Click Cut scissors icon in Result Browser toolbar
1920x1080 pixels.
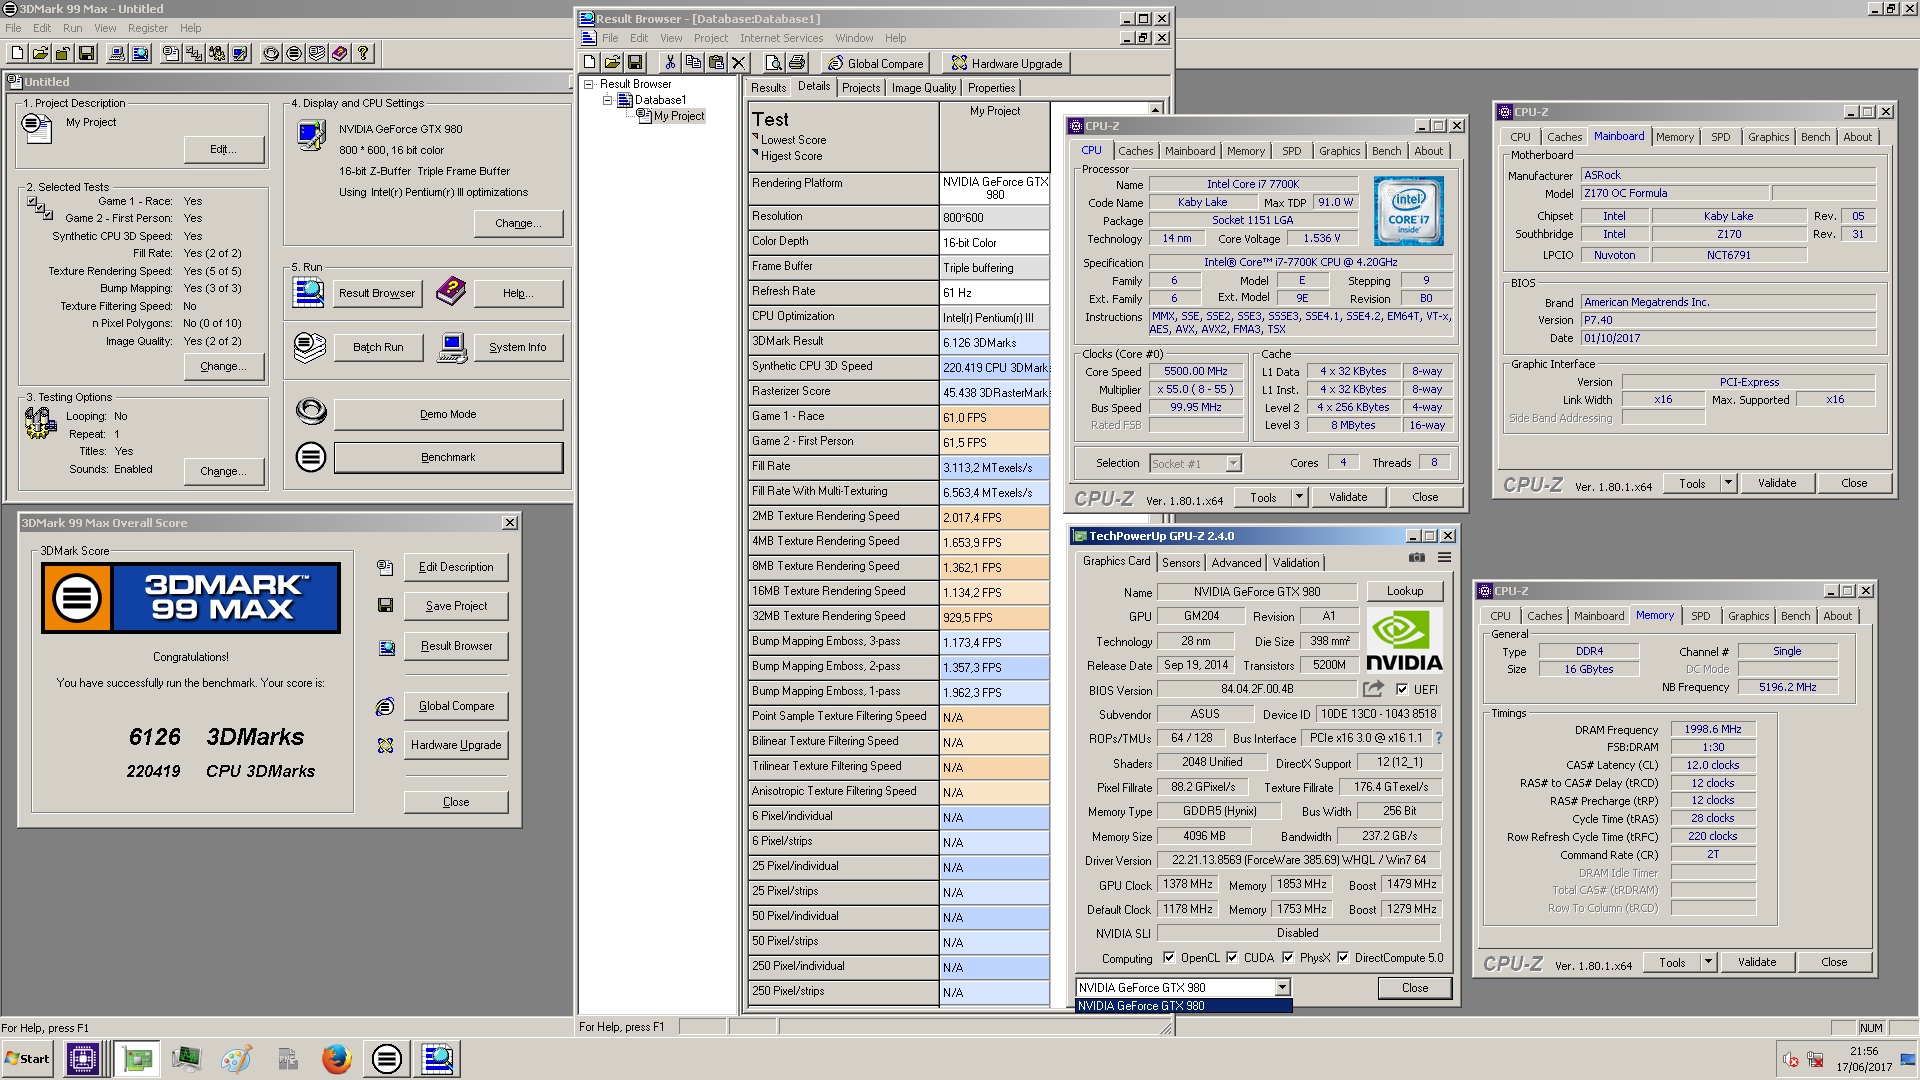point(670,62)
